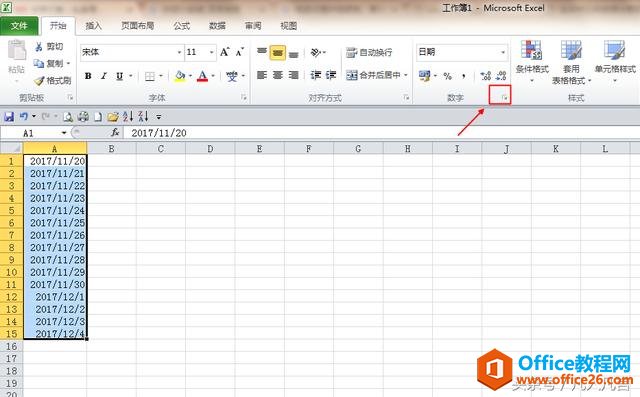Click the 粘贴 Paste clipboard icon

coord(17,51)
